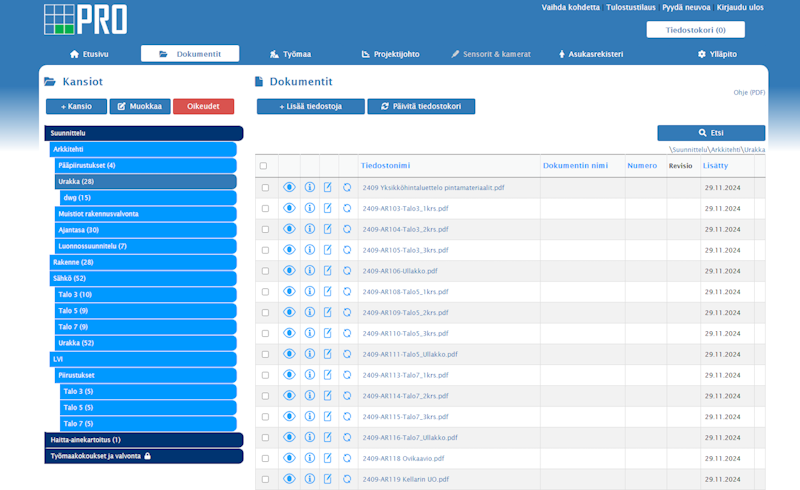Click refresh icon for 2409-AR108-Talo5_1krs.pdf
The width and height of the screenshot is (800, 490).
[347, 291]
